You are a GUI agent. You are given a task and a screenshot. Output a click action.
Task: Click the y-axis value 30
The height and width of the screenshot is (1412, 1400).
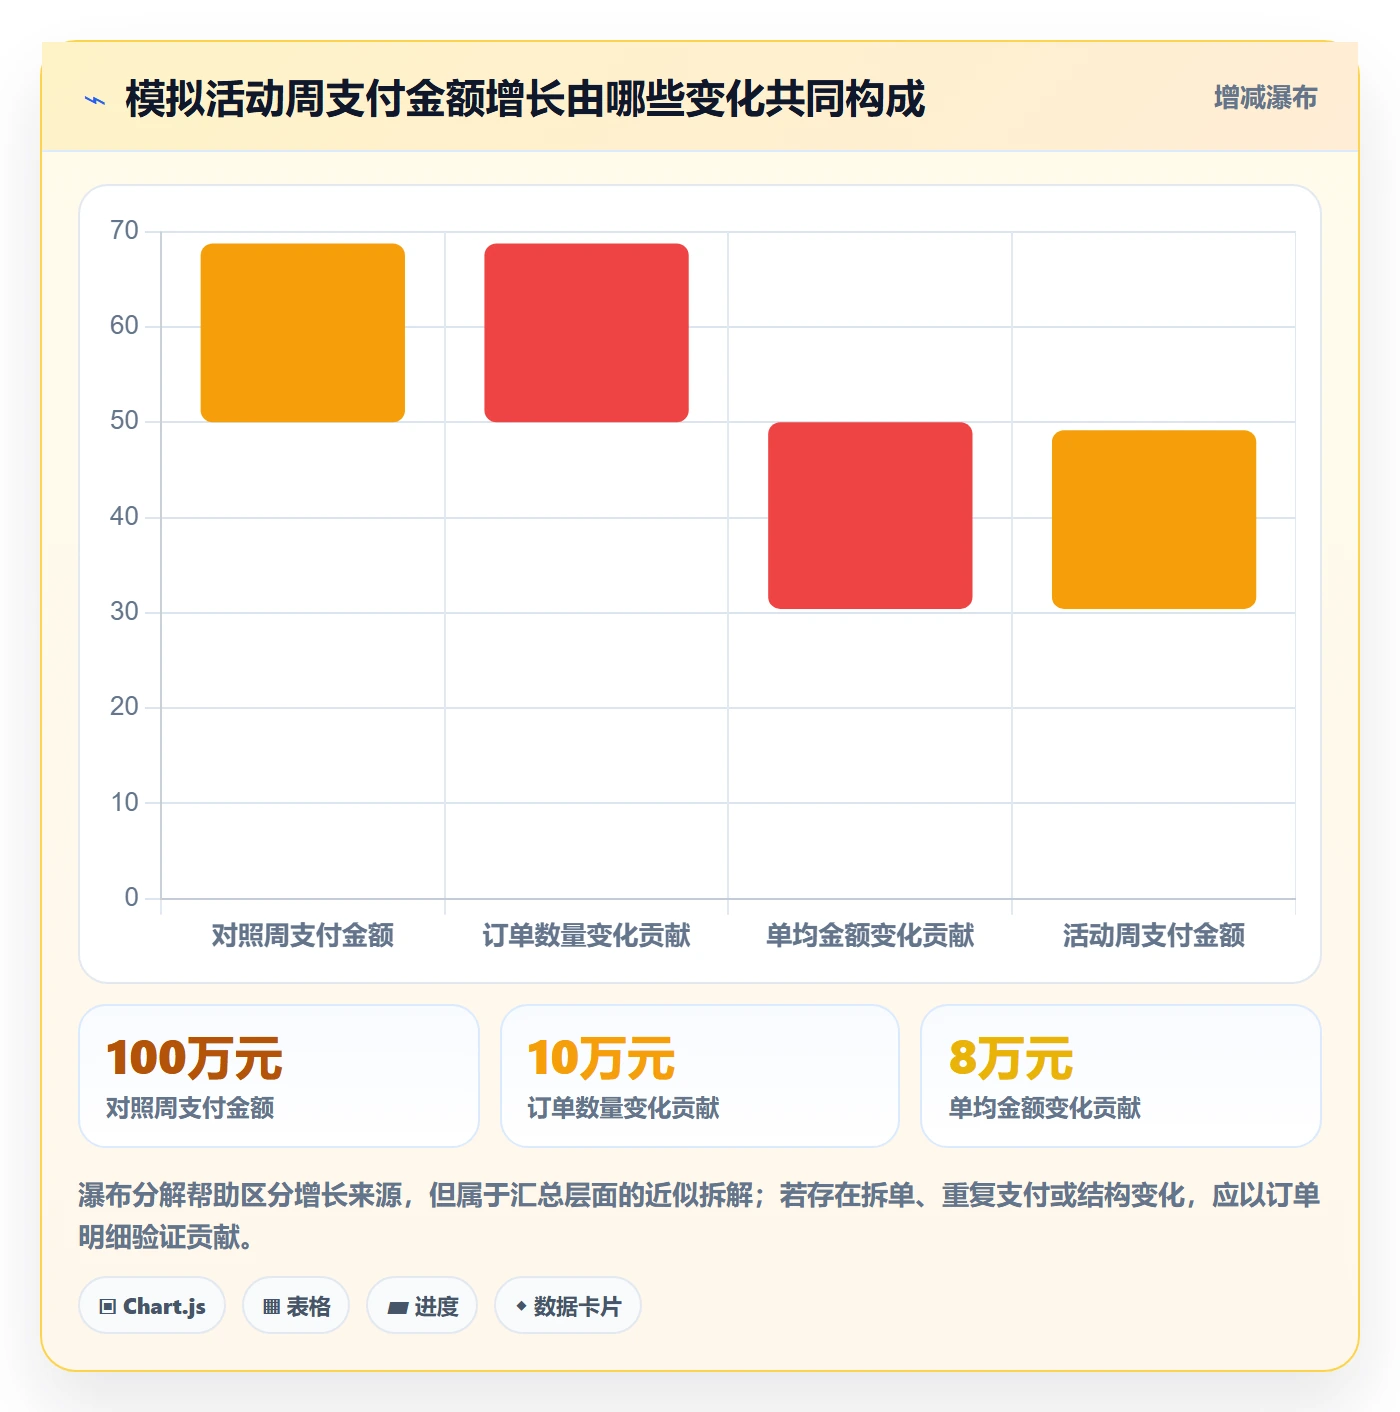[x=124, y=612]
